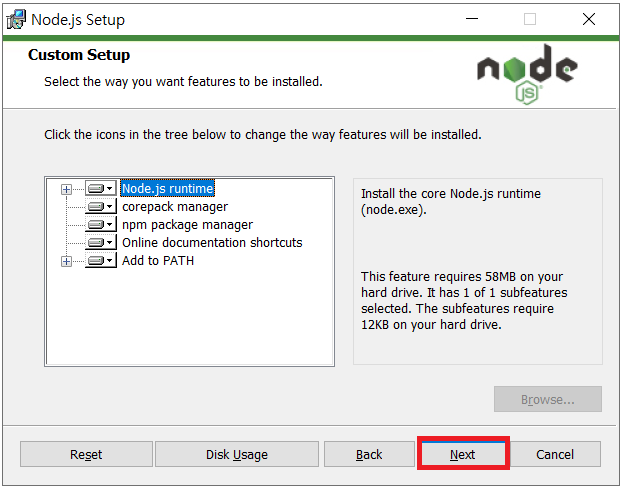Expand the Add to PATH tree node
The width and height of the screenshot is (621, 490).
66,261
